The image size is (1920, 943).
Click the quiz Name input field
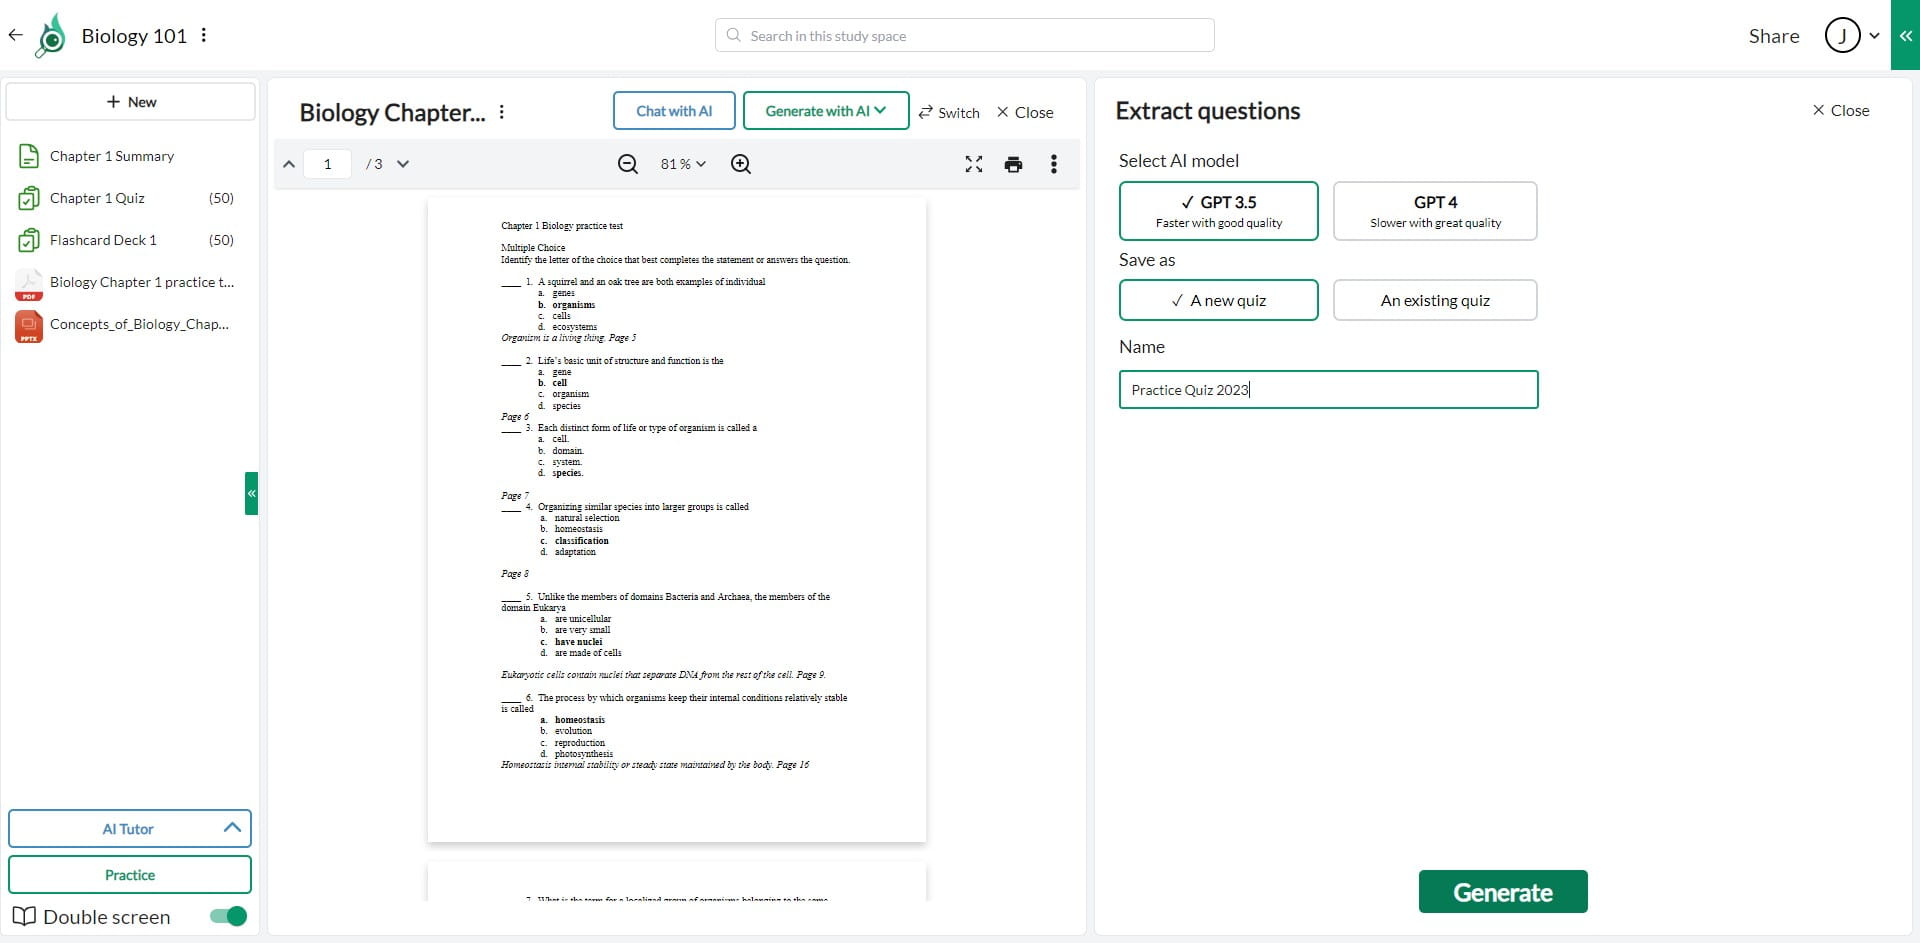coord(1328,390)
